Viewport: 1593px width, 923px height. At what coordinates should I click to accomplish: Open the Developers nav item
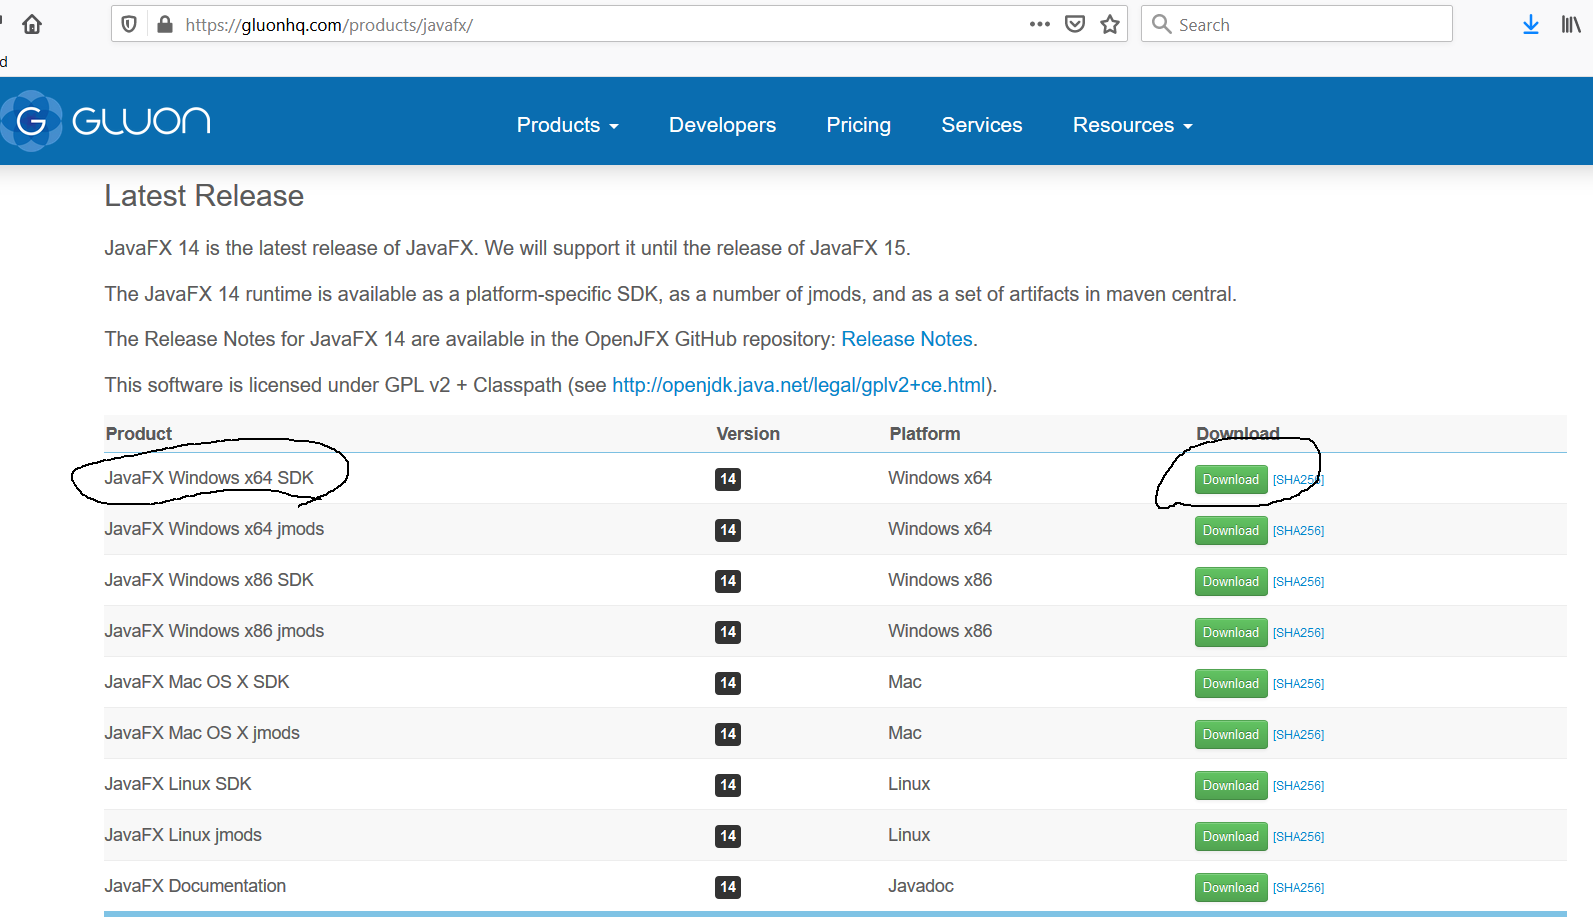click(722, 125)
